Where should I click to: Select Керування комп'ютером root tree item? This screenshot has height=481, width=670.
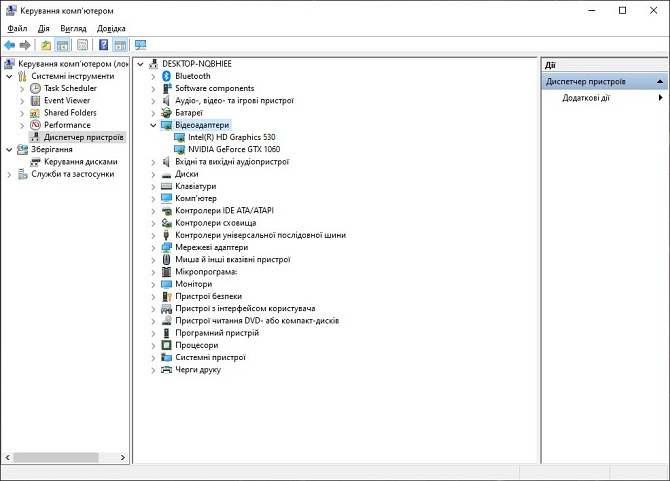pyautogui.click(x=73, y=64)
